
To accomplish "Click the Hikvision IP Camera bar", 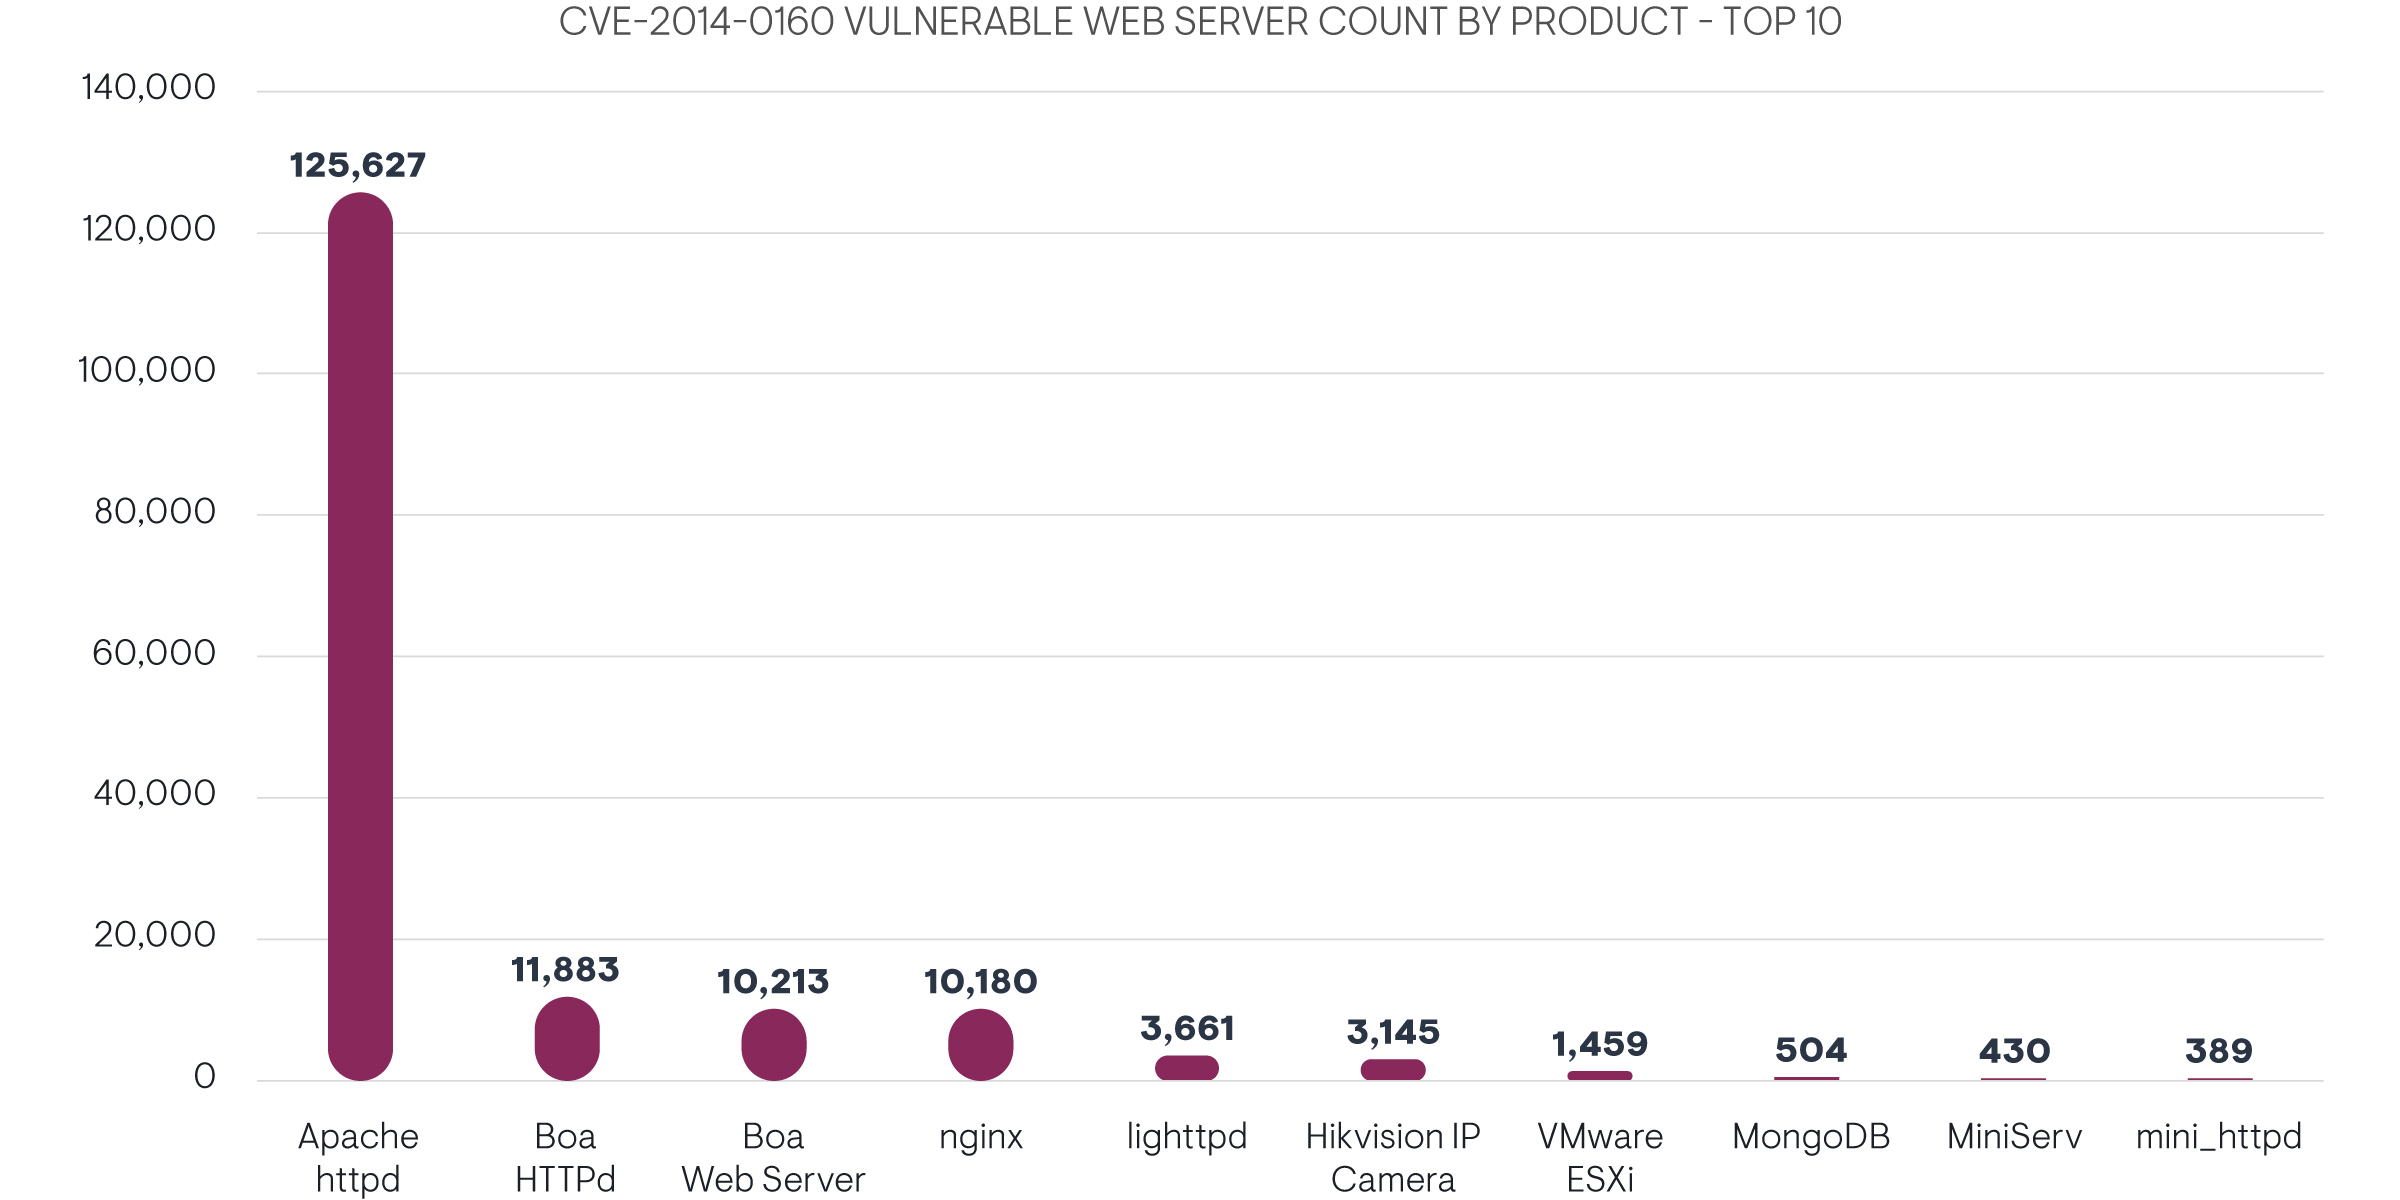I will (1393, 1070).
